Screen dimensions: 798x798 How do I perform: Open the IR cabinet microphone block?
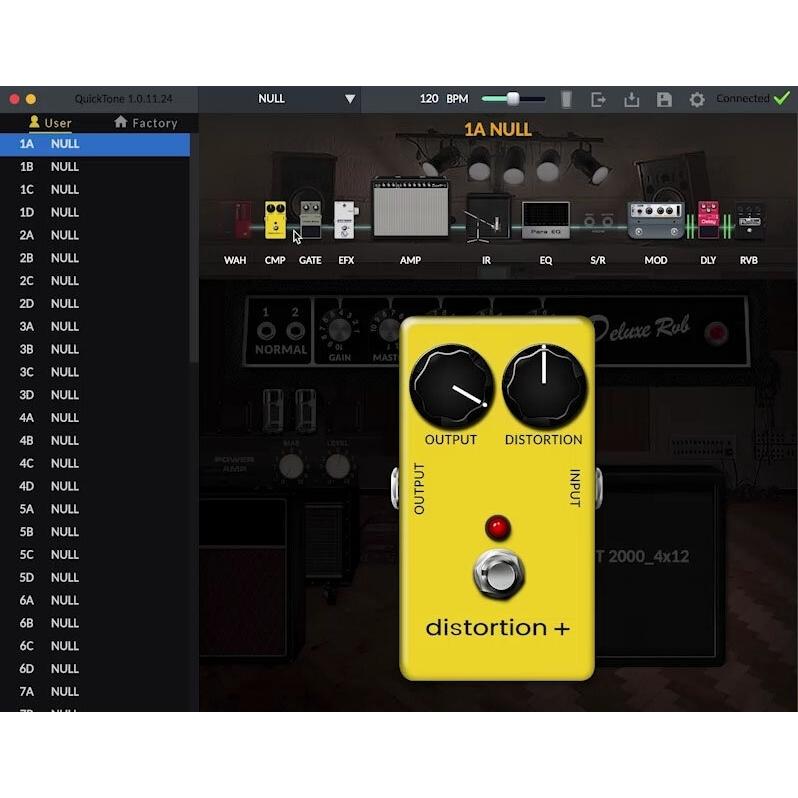487,217
